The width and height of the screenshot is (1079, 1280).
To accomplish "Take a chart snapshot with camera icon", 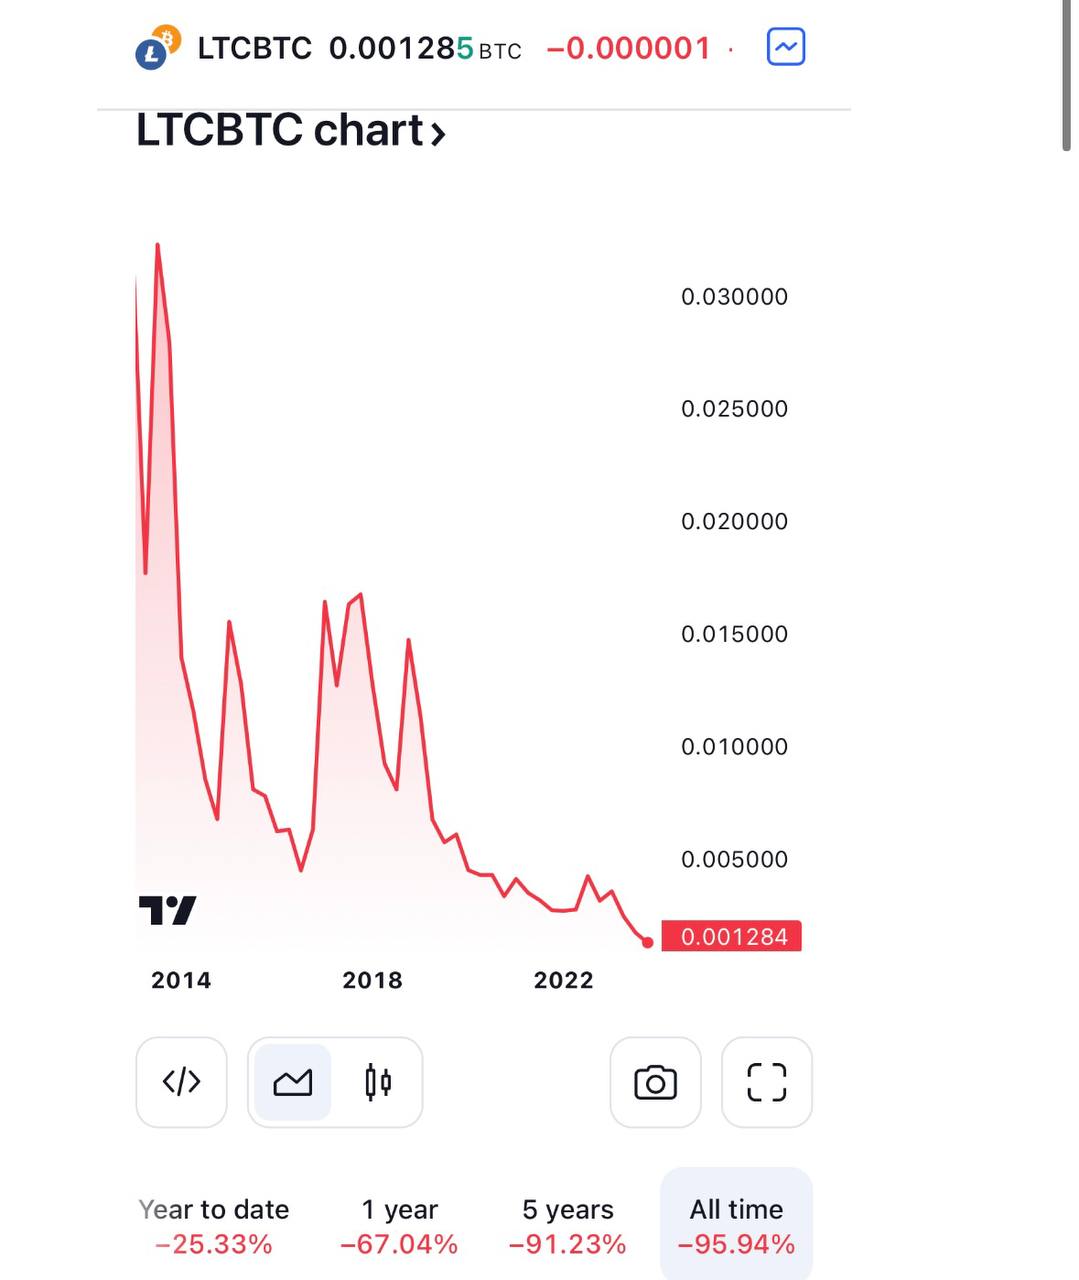I will [656, 1082].
